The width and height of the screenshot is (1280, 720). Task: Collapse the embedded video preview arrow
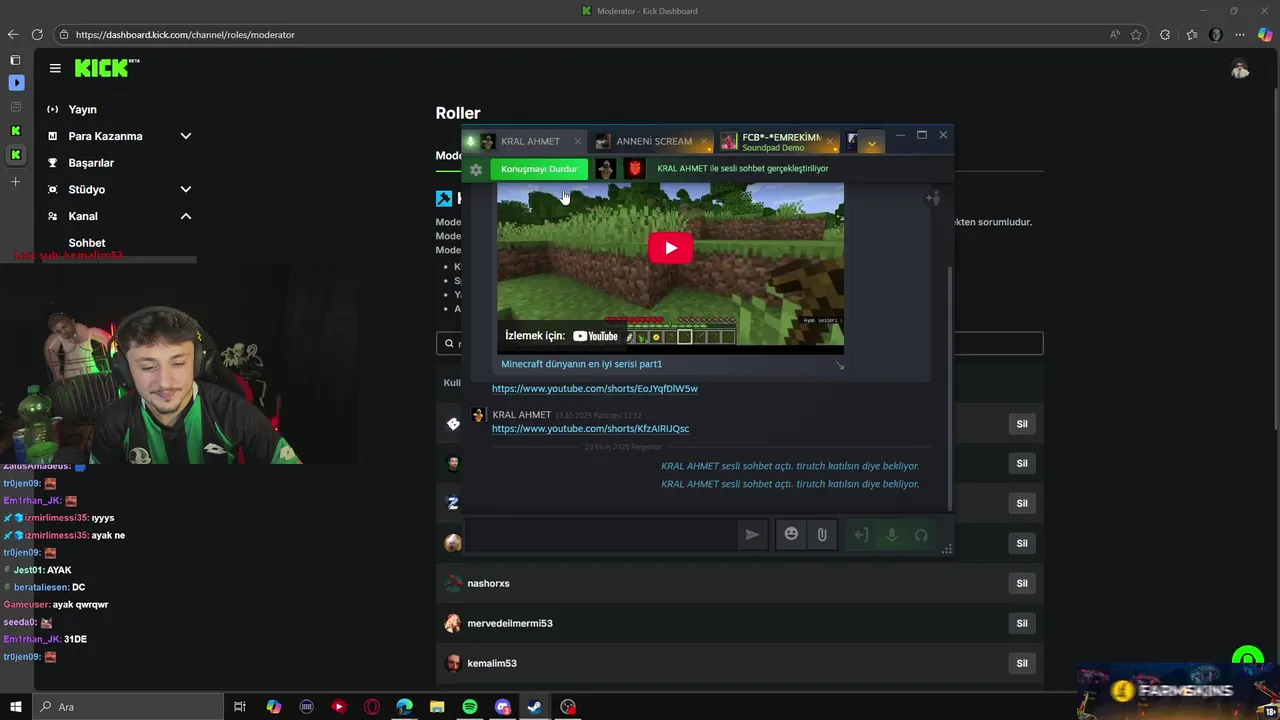pyautogui.click(x=839, y=365)
